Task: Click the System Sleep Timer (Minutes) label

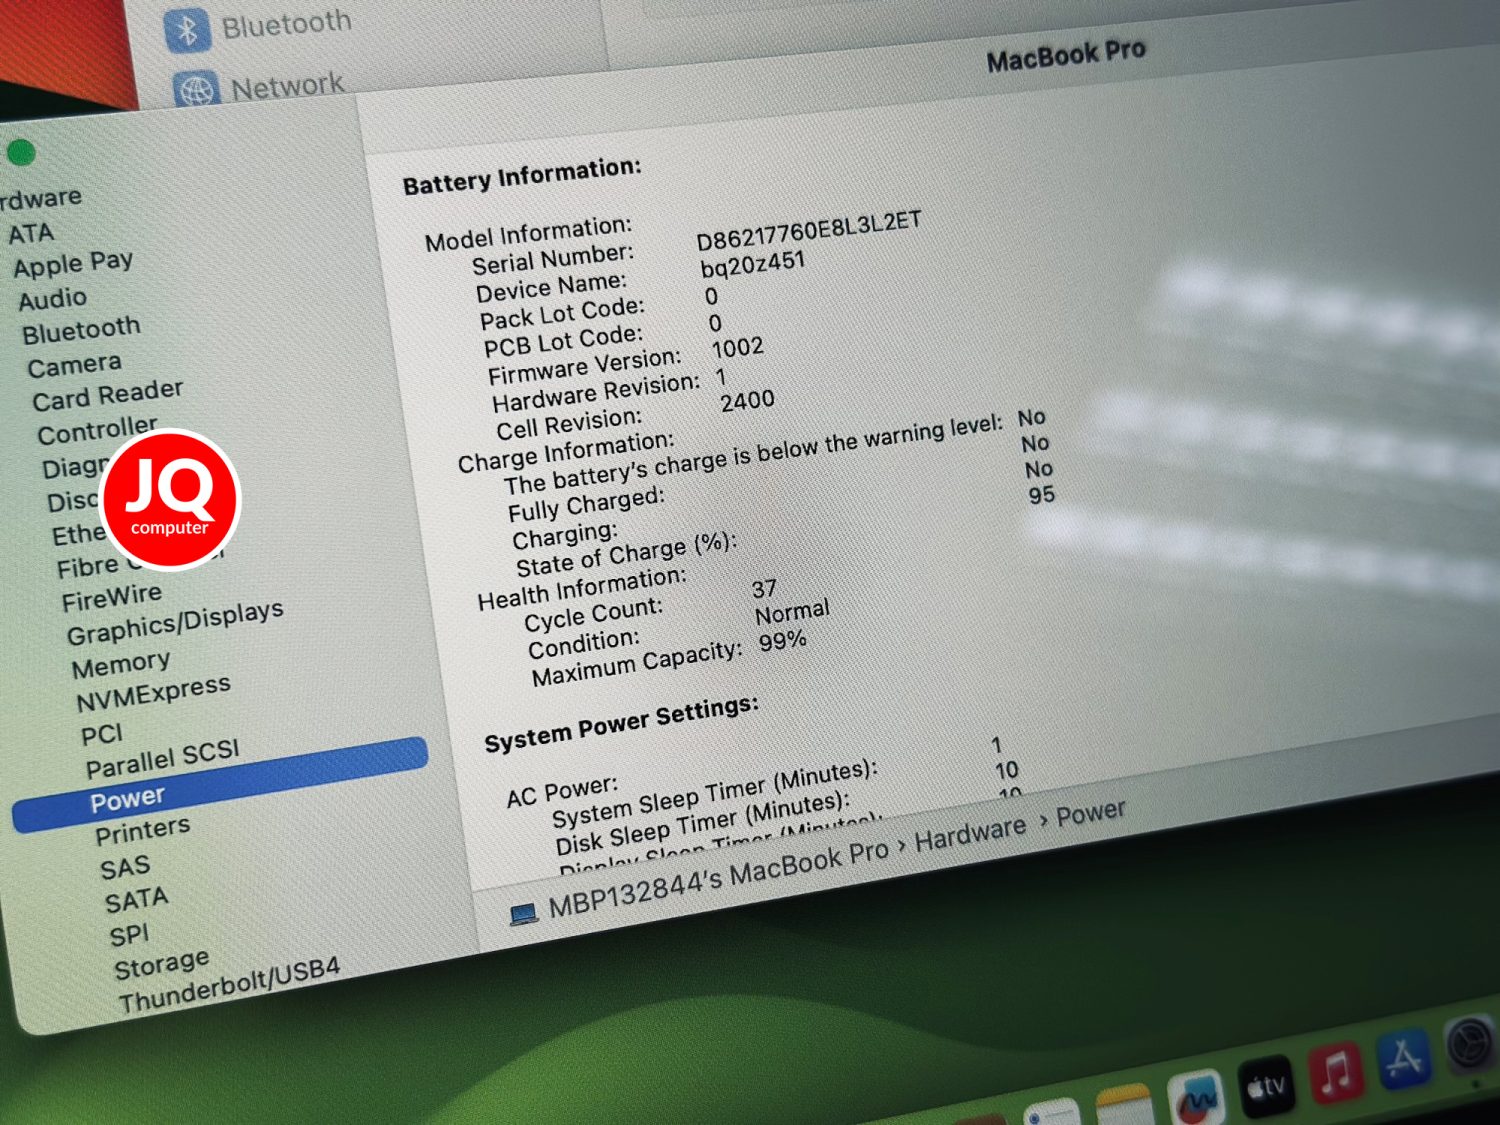Action: (x=714, y=796)
